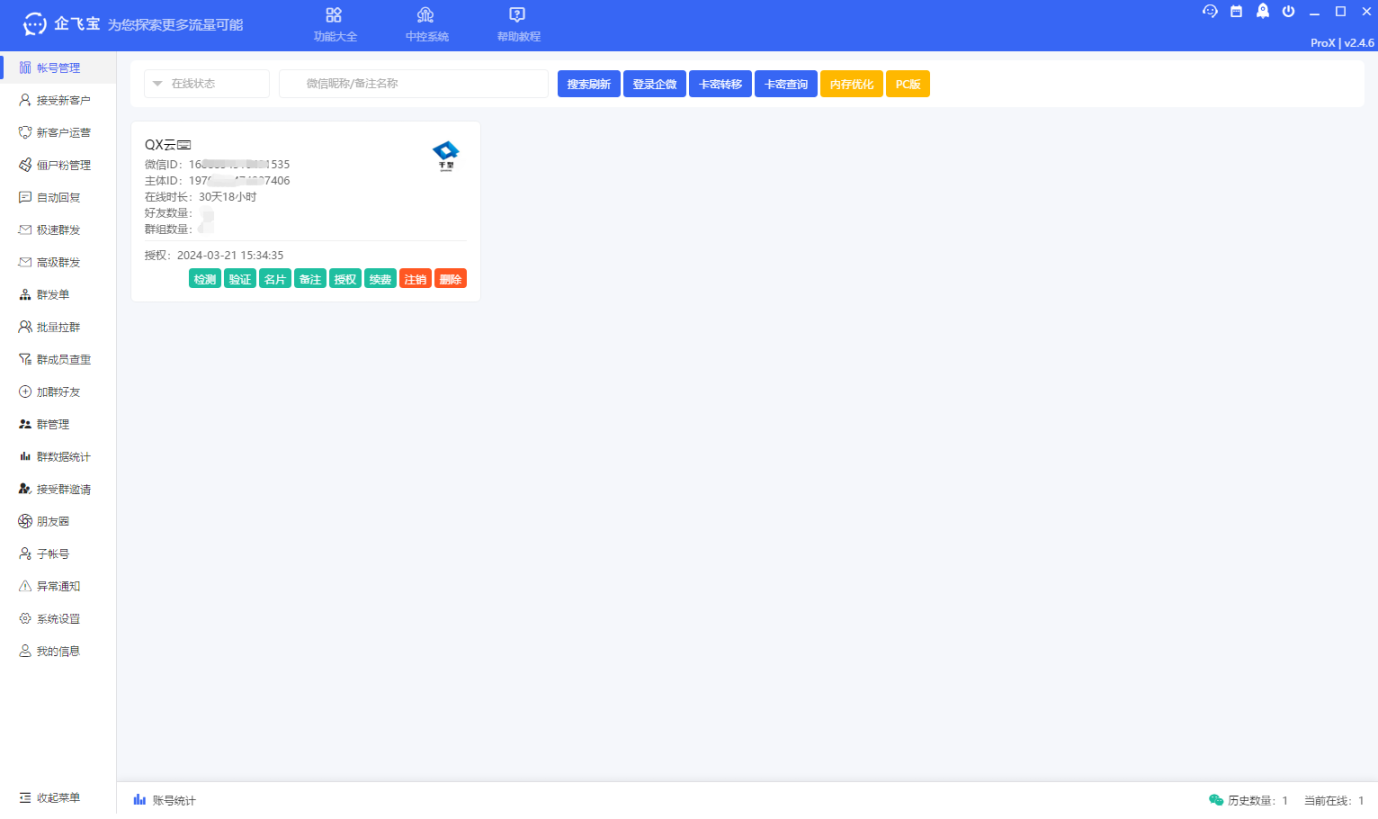Select 接受新客户 in sidebar
This screenshot has height=819, width=1378.
[62, 101]
